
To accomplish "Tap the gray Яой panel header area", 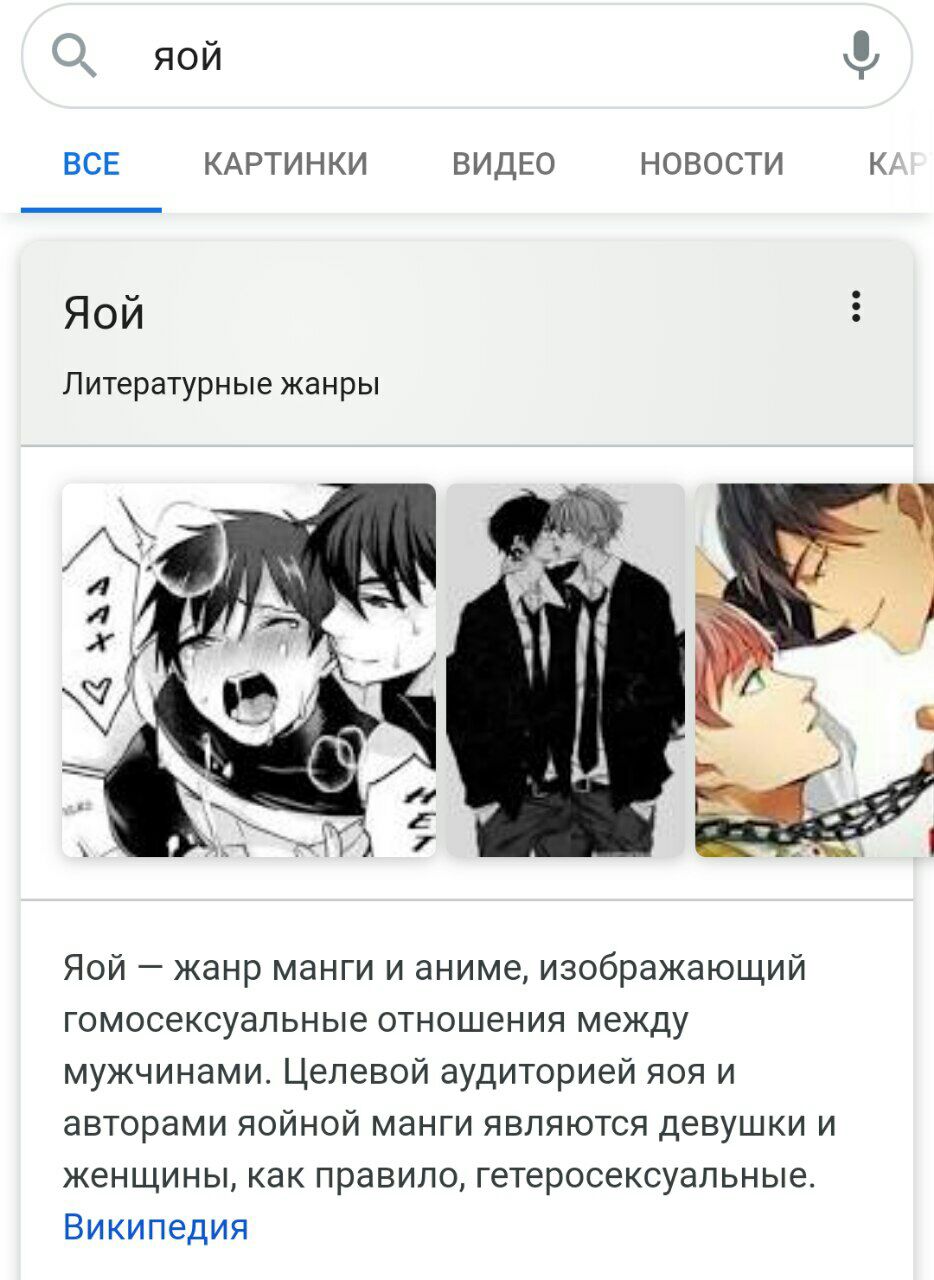I will pyautogui.click(x=467, y=343).
